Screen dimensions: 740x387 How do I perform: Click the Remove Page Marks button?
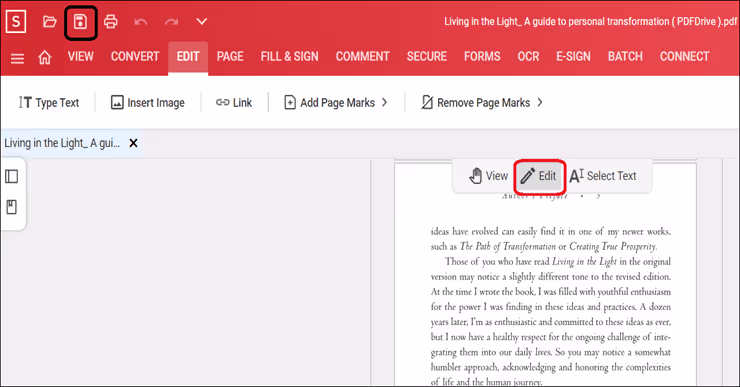point(476,102)
